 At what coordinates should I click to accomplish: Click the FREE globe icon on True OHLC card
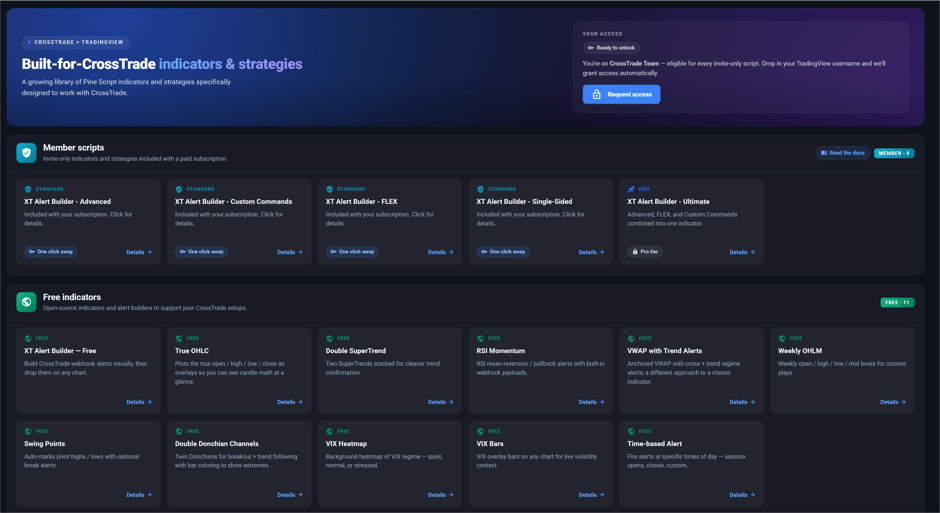coord(179,338)
